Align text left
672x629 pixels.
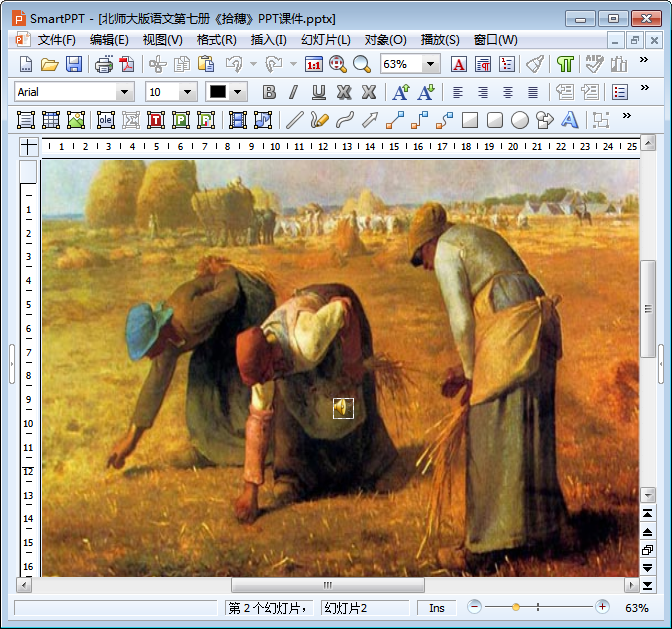click(458, 92)
